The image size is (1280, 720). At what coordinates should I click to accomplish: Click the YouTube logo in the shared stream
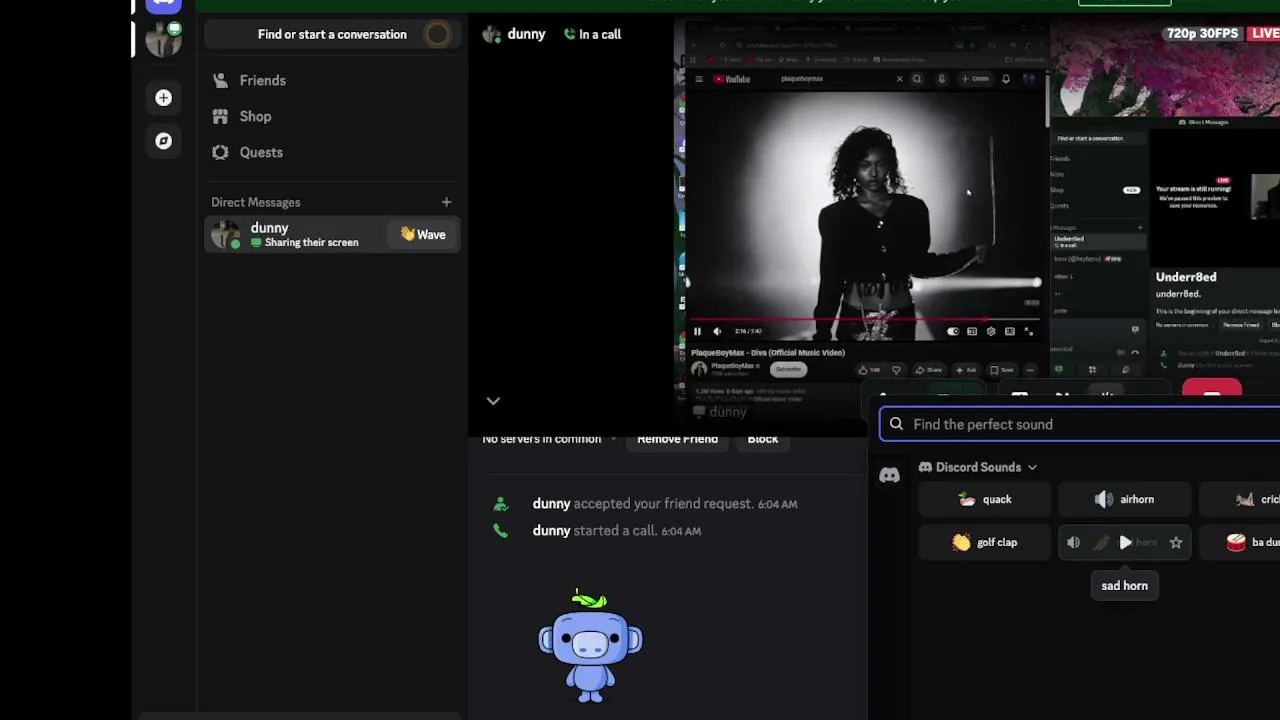point(732,79)
